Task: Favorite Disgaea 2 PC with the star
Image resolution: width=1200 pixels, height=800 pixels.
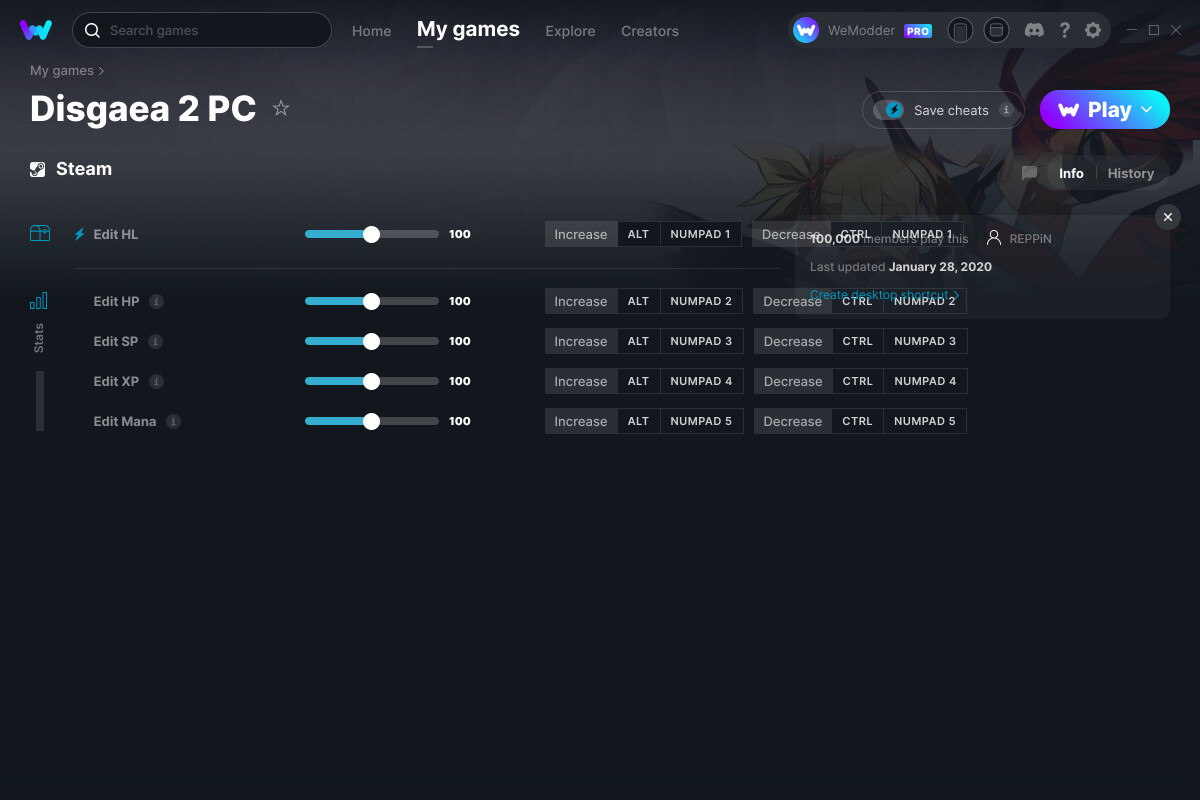Action: pyautogui.click(x=281, y=108)
